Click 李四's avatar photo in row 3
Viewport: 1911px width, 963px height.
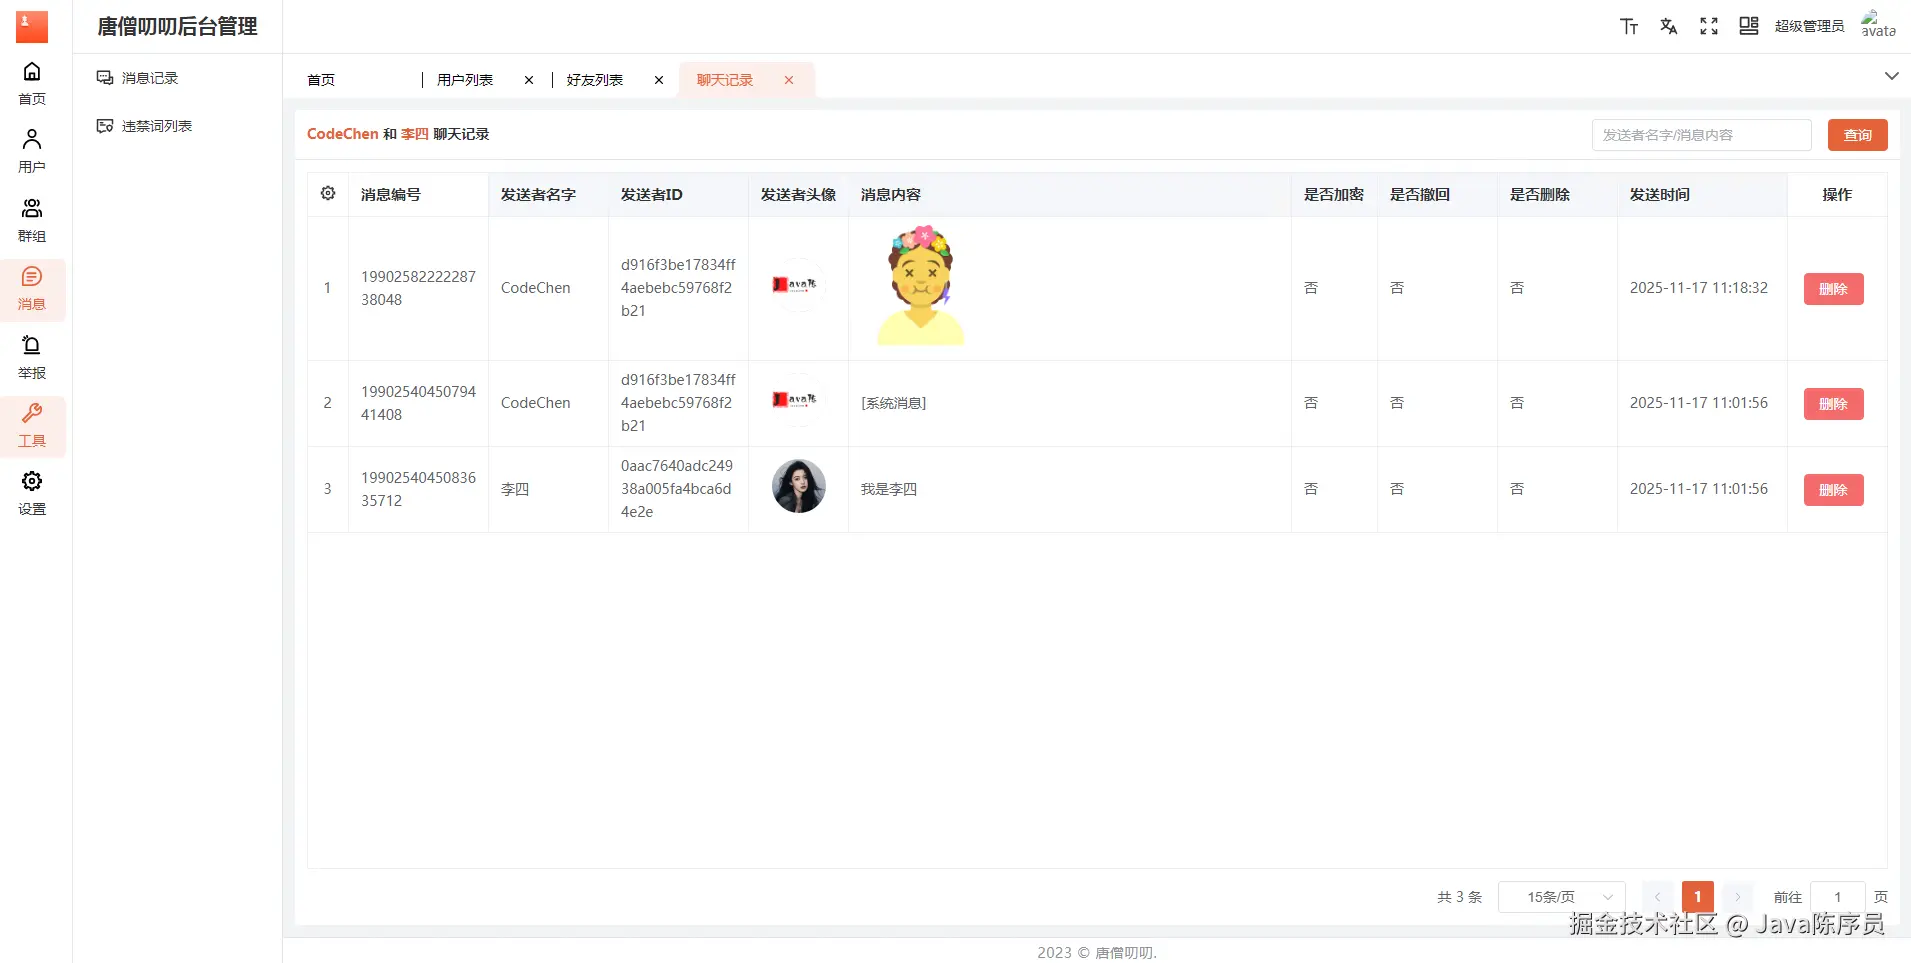[x=798, y=487]
